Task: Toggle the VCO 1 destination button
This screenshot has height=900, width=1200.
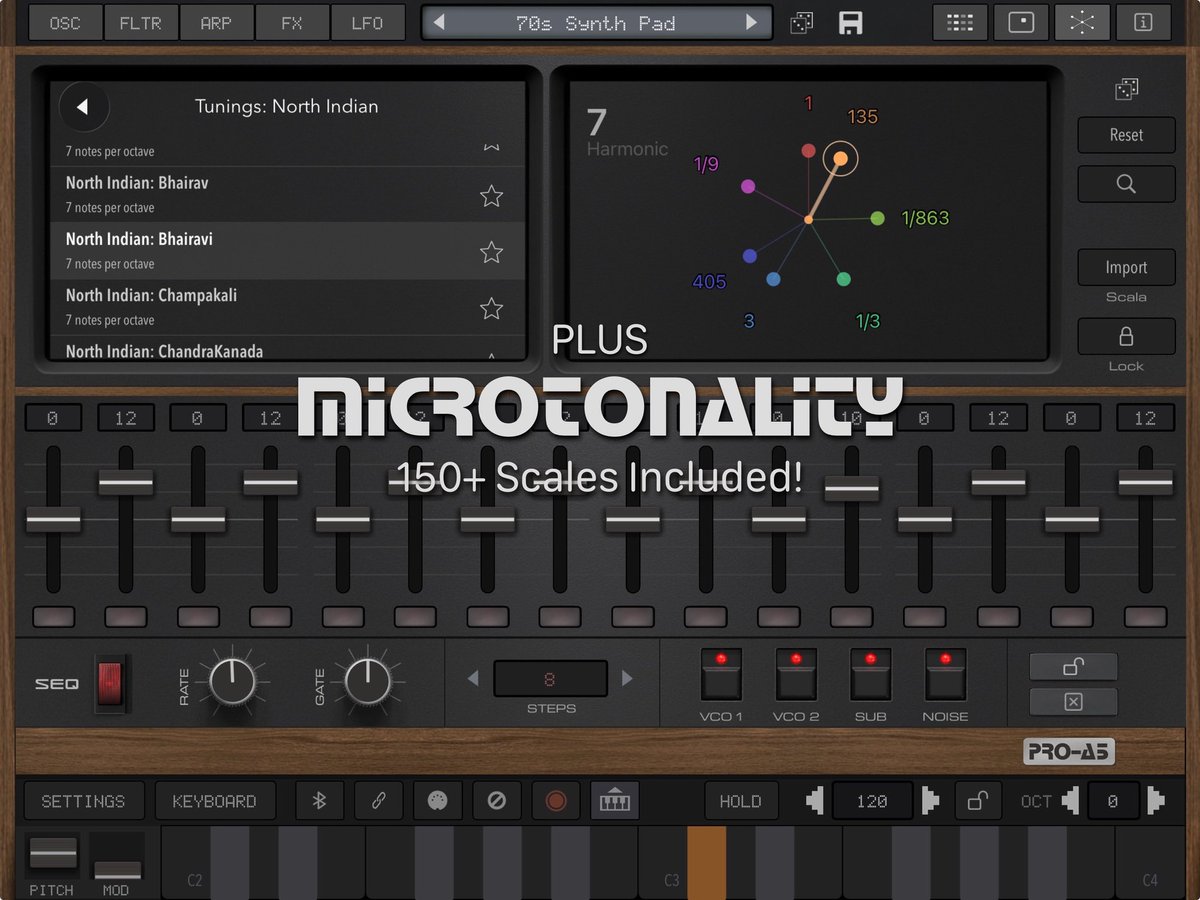Action: click(x=721, y=675)
